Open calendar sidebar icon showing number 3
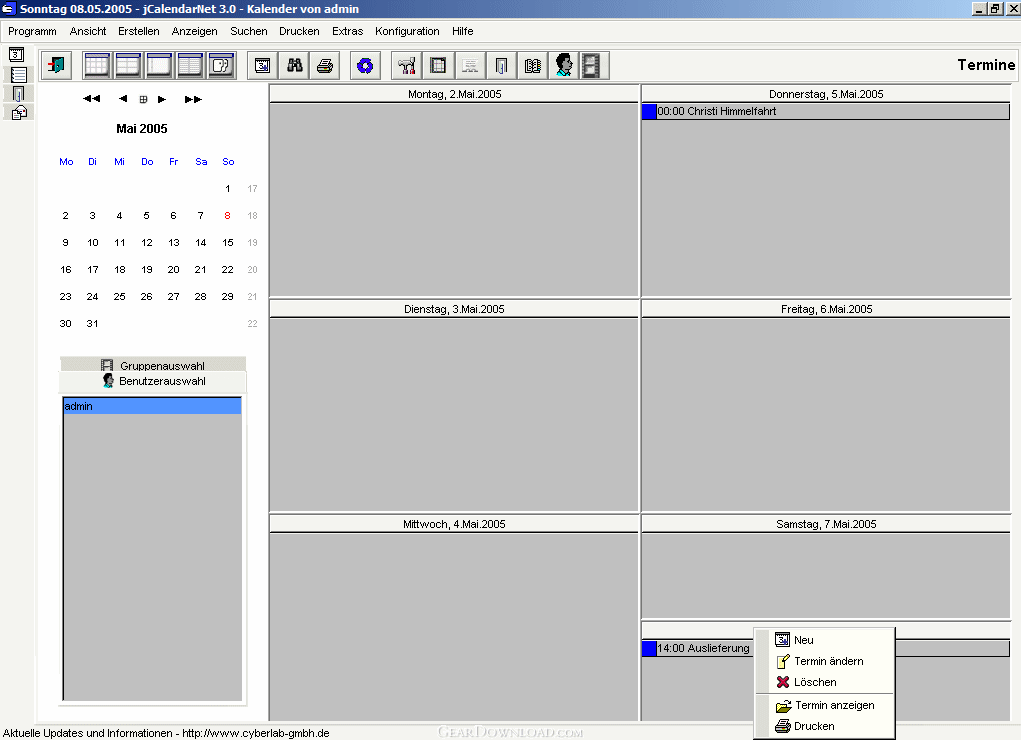The image size is (1021, 740). point(17,55)
